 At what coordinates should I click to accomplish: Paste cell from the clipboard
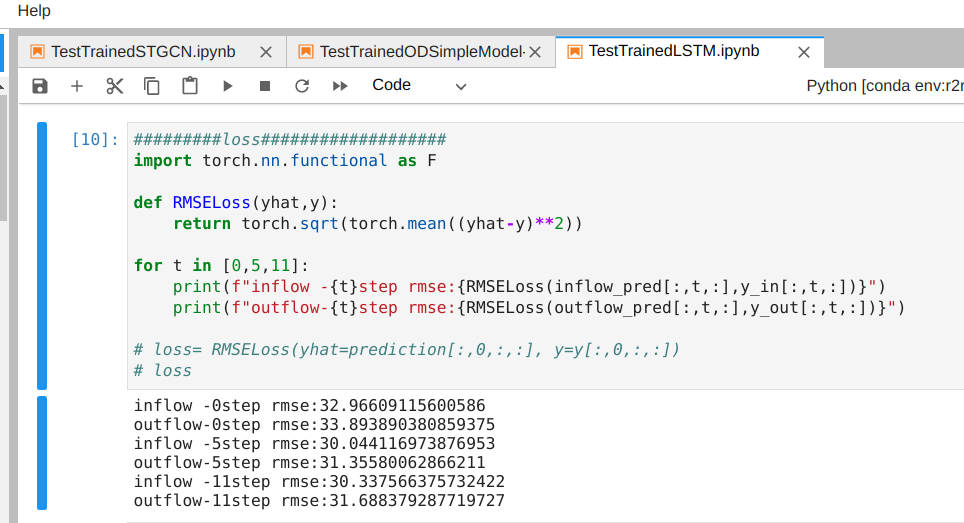pyautogui.click(x=189, y=86)
